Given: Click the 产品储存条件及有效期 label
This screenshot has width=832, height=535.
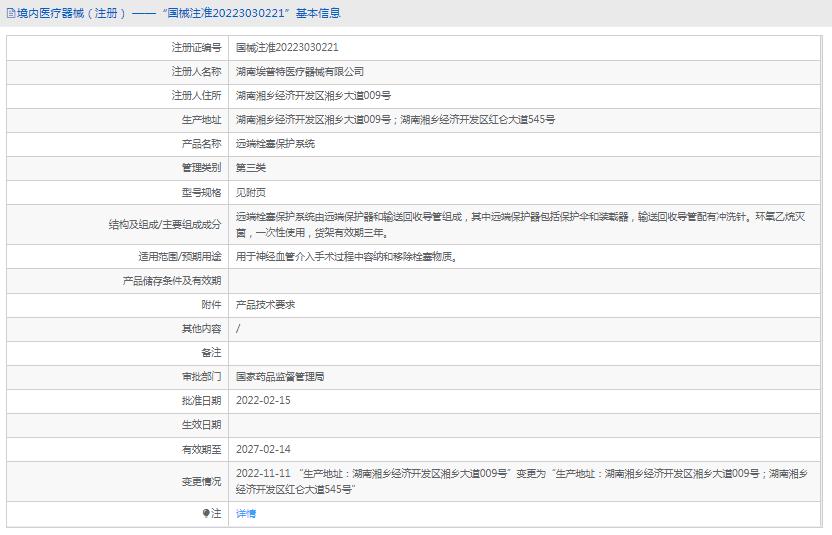Looking at the screenshot, I should [x=172, y=281].
